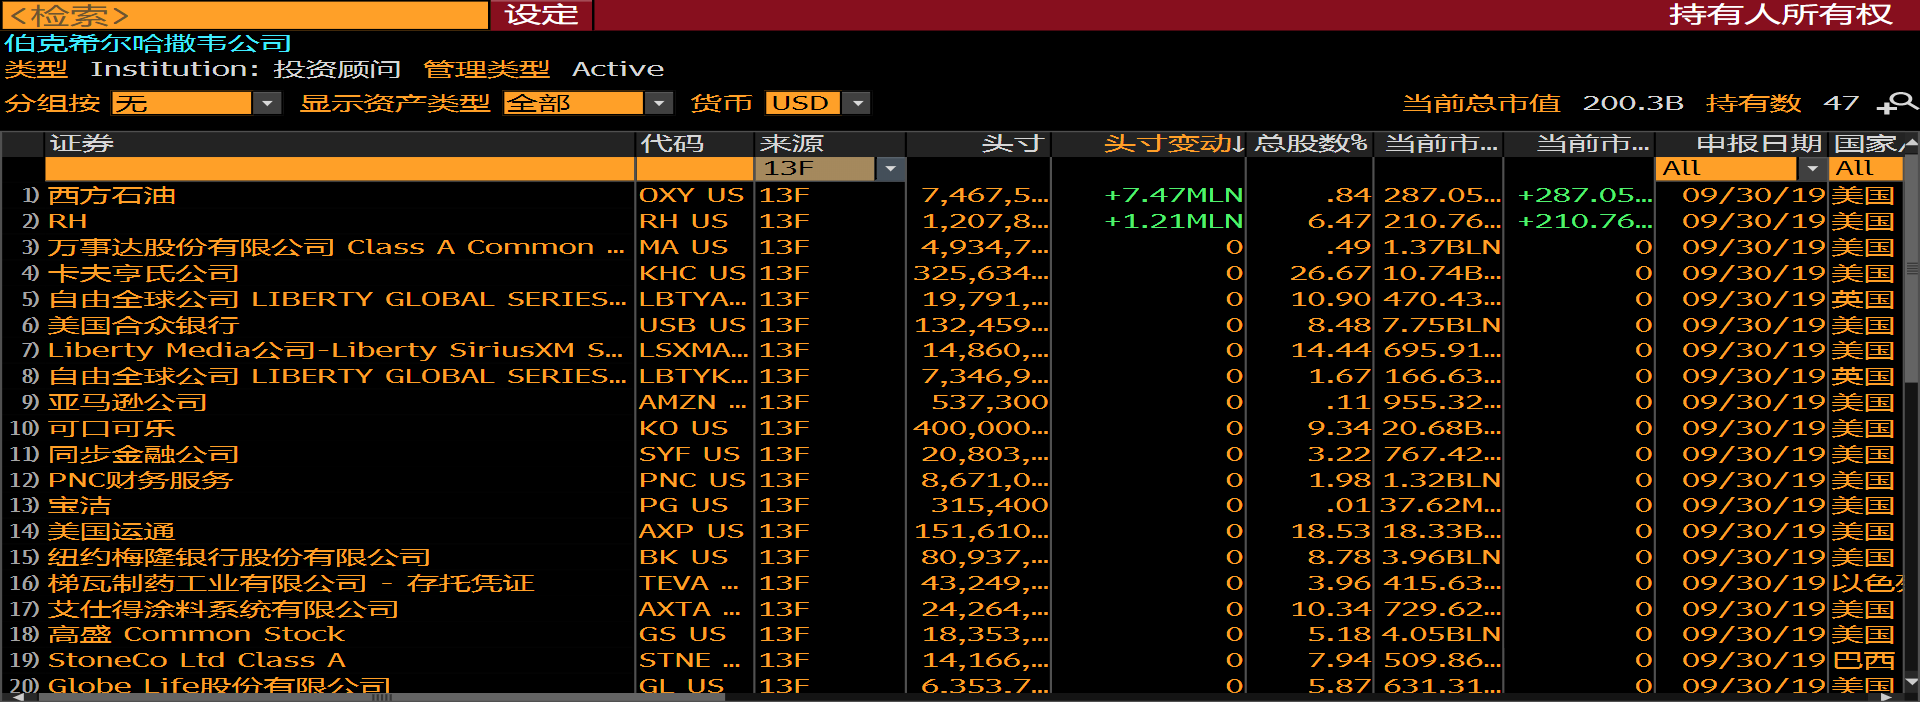Open the 显示资产类型 dropdown arrow

[658, 103]
